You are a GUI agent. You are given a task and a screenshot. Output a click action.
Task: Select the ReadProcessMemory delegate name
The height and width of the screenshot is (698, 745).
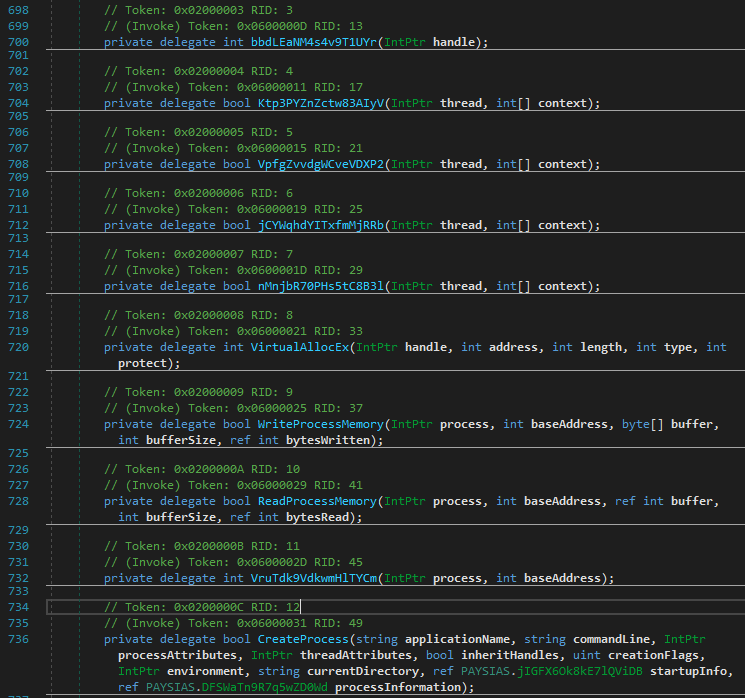318,501
